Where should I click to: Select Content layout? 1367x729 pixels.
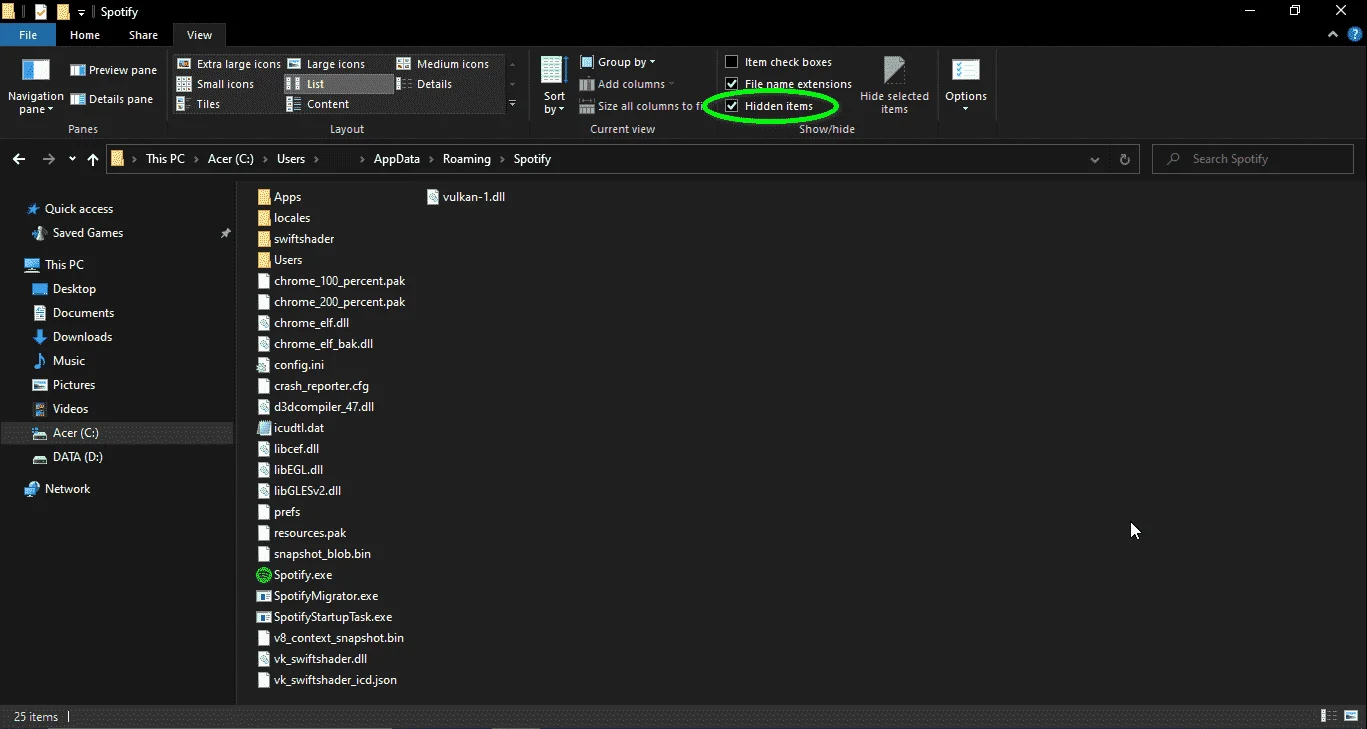(x=318, y=104)
